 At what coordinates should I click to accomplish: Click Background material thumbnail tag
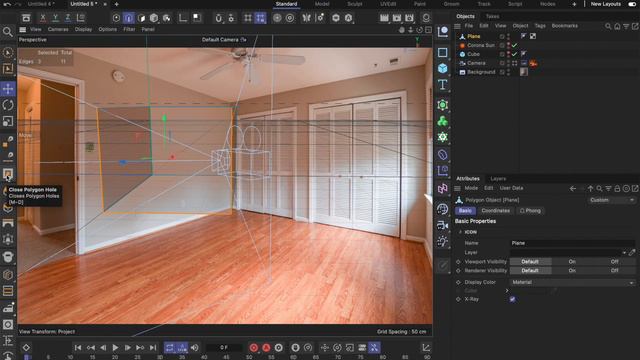point(524,72)
